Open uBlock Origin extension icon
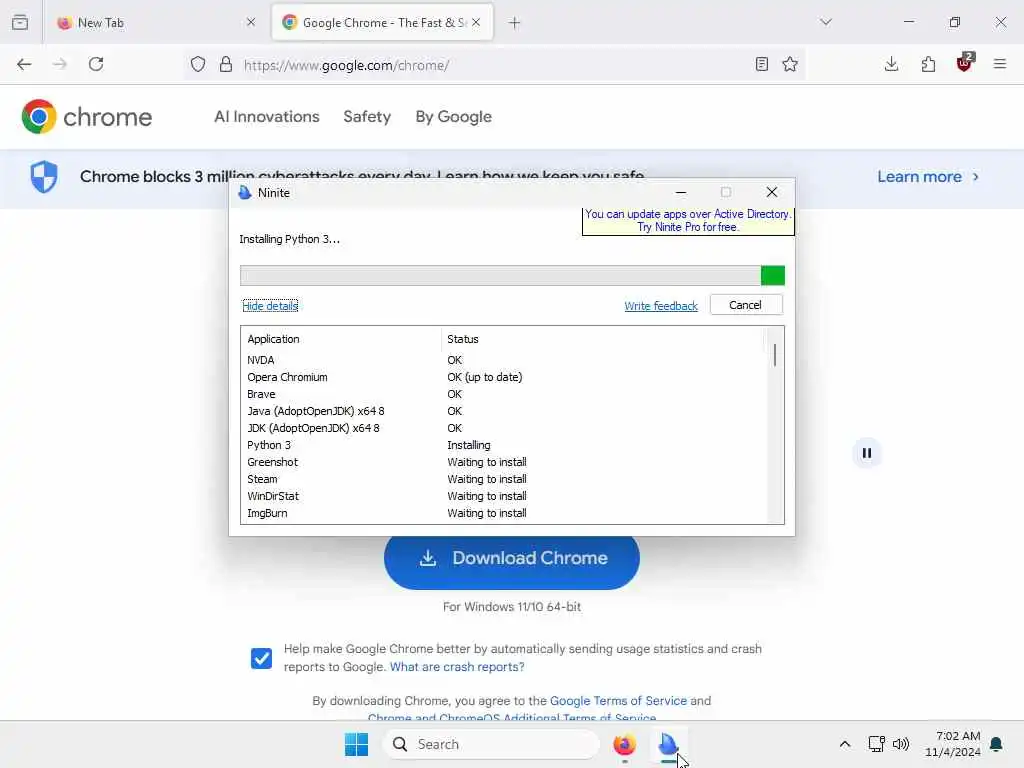The image size is (1024, 768). (965, 63)
